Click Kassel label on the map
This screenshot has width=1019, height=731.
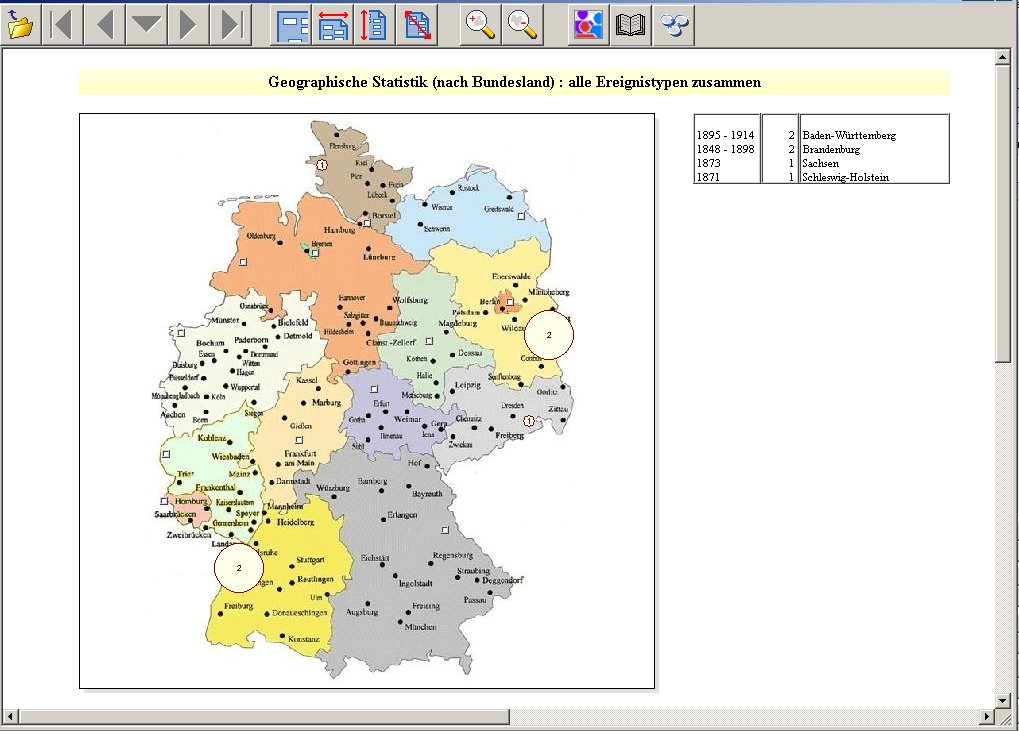pos(307,380)
